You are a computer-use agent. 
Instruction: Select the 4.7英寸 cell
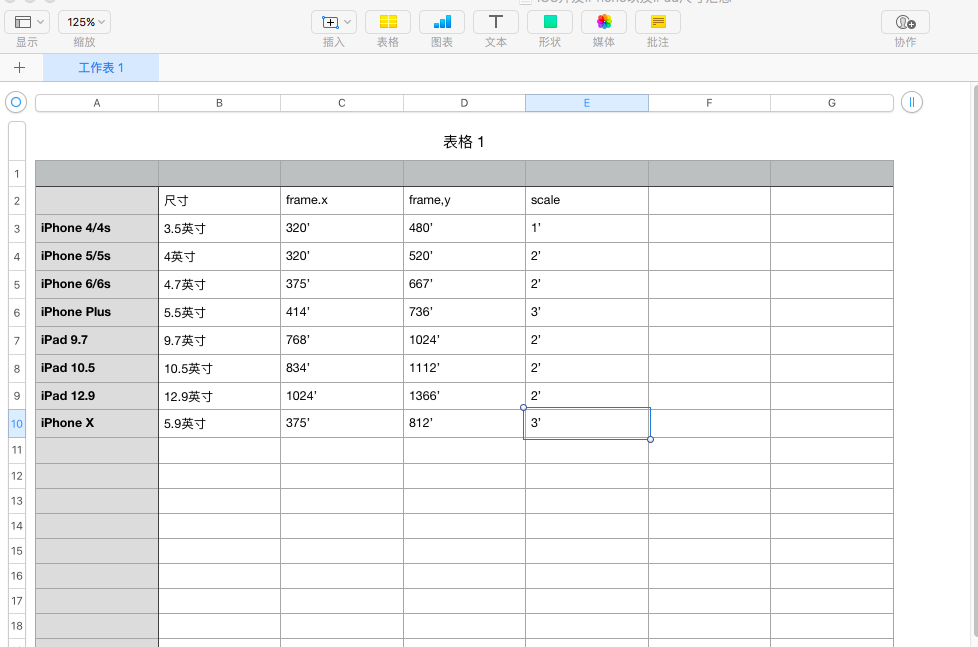click(220, 285)
